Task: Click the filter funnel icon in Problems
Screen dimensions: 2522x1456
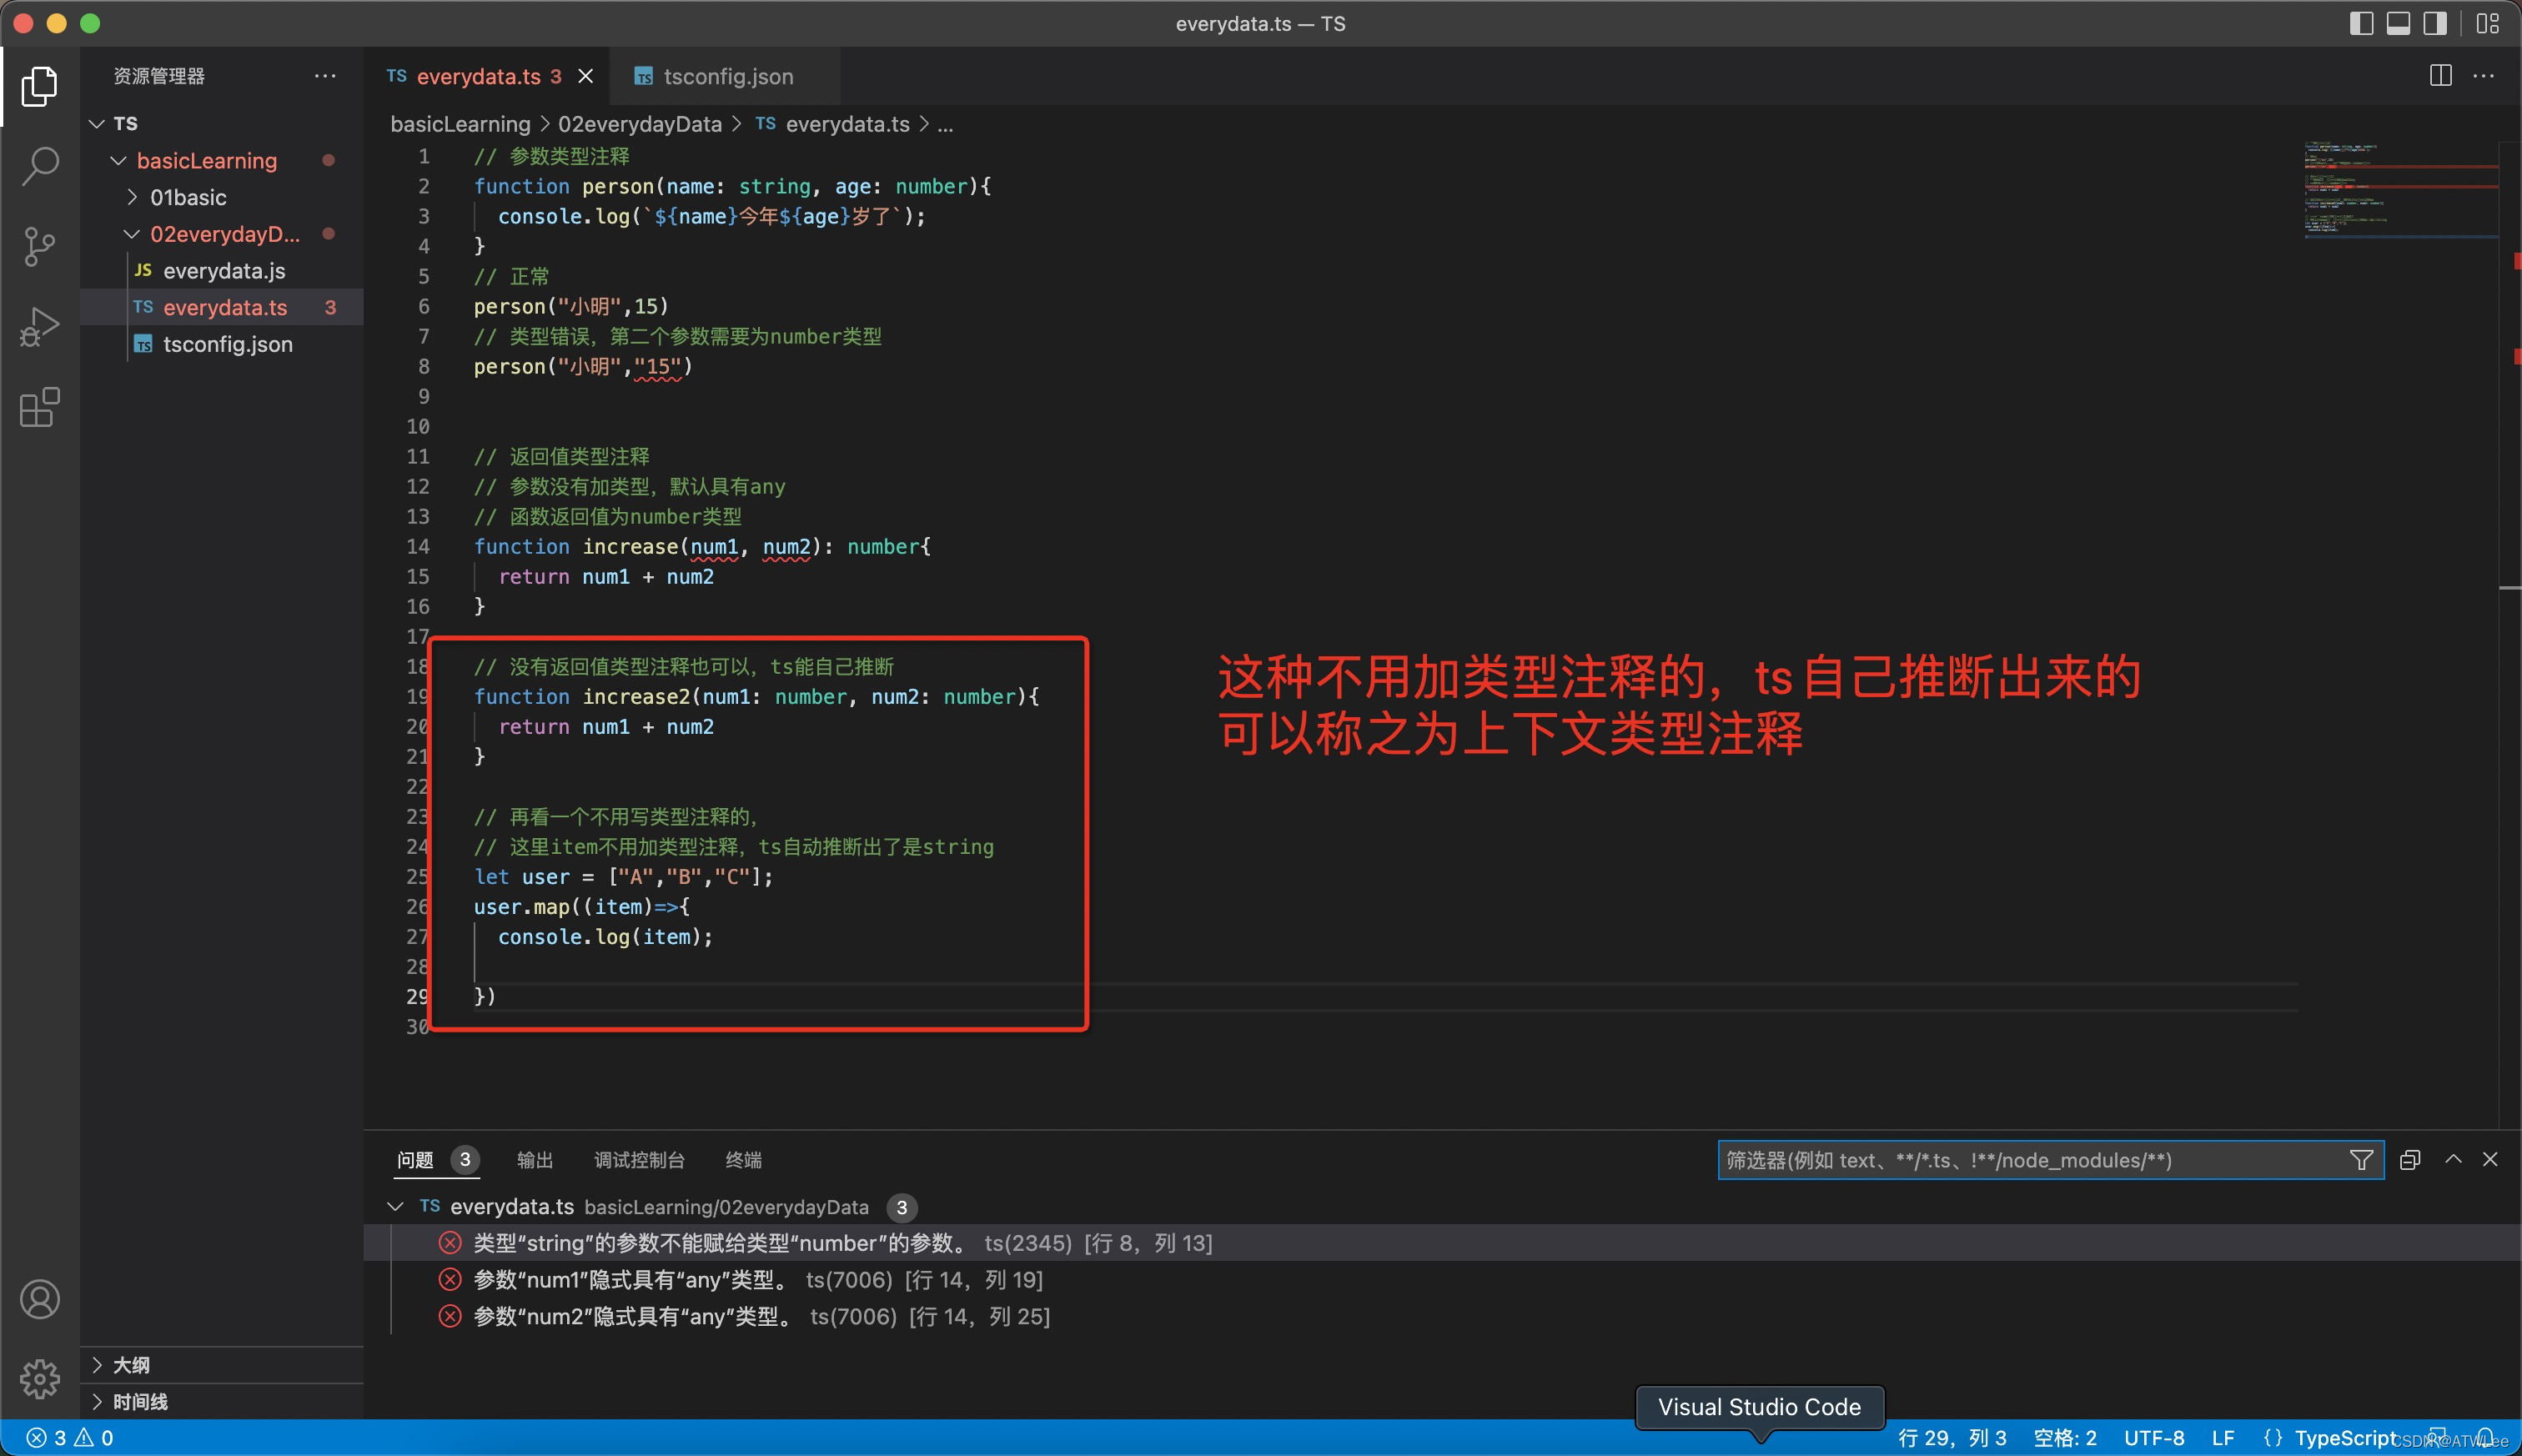Action: pyautogui.click(x=2361, y=1160)
